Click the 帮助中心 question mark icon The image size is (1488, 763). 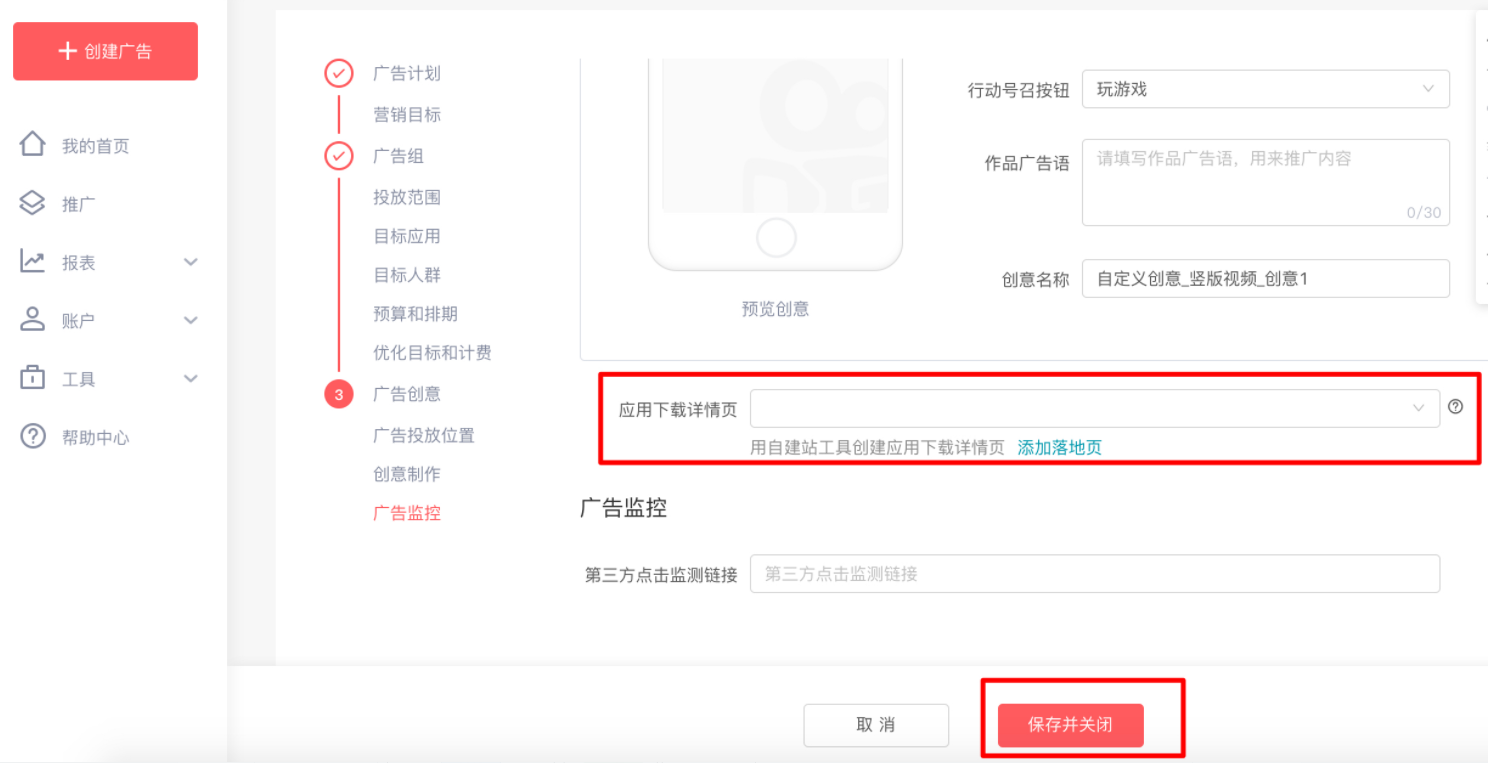click(x=33, y=436)
